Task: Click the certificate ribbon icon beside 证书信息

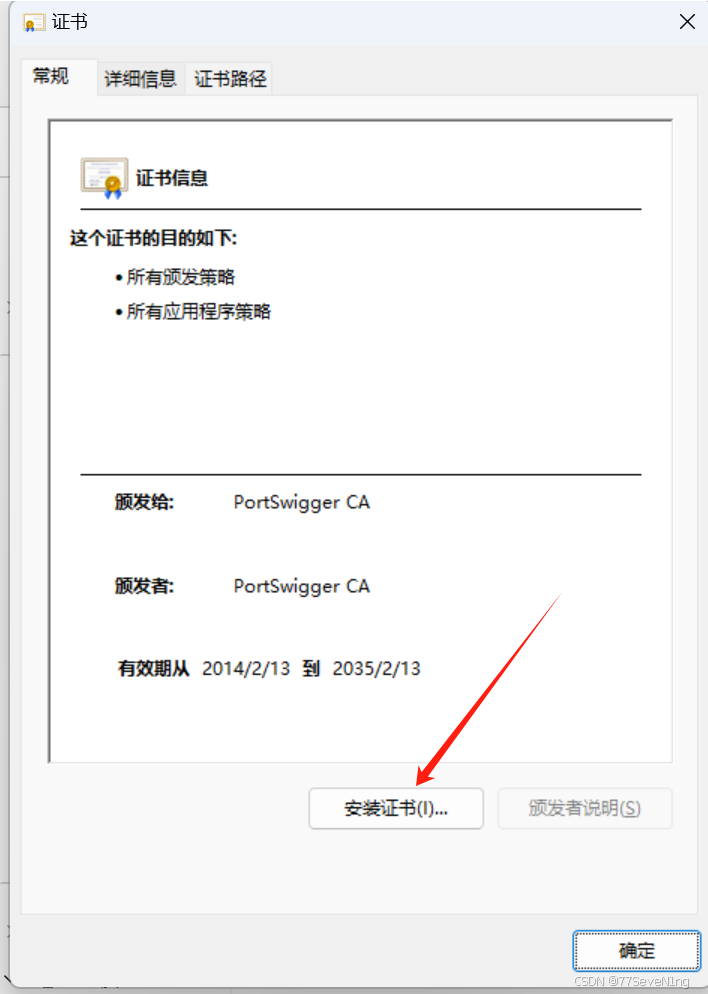Action: tap(105, 178)
